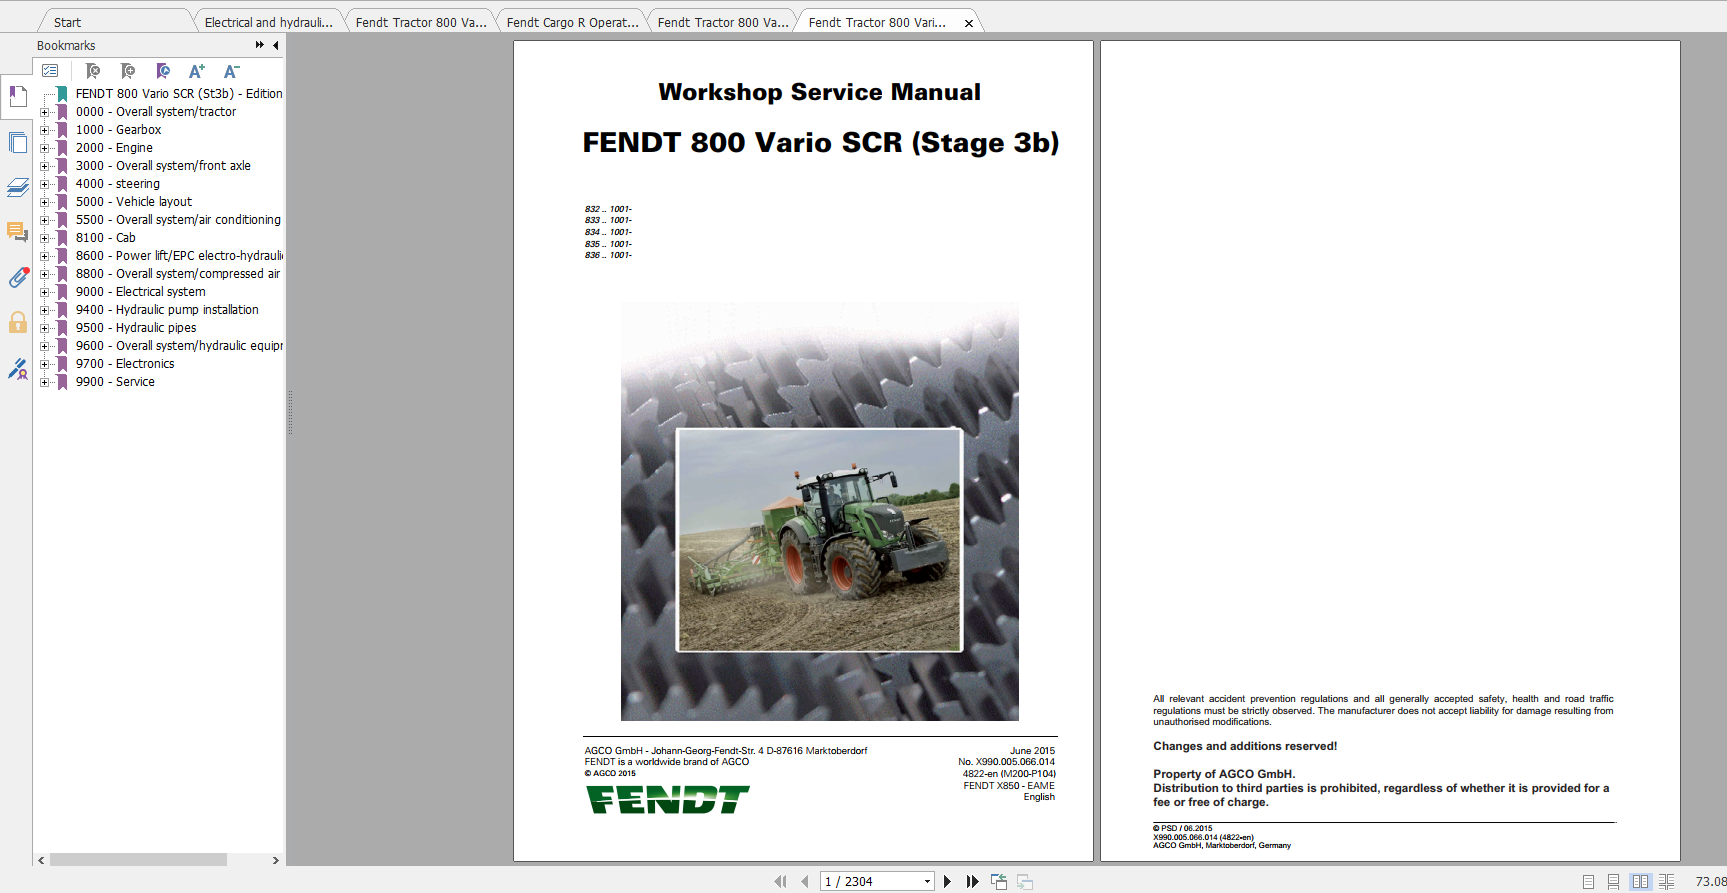Open the FENDT 800 Vario SCR (St3b) bookmark

(179, 94)
